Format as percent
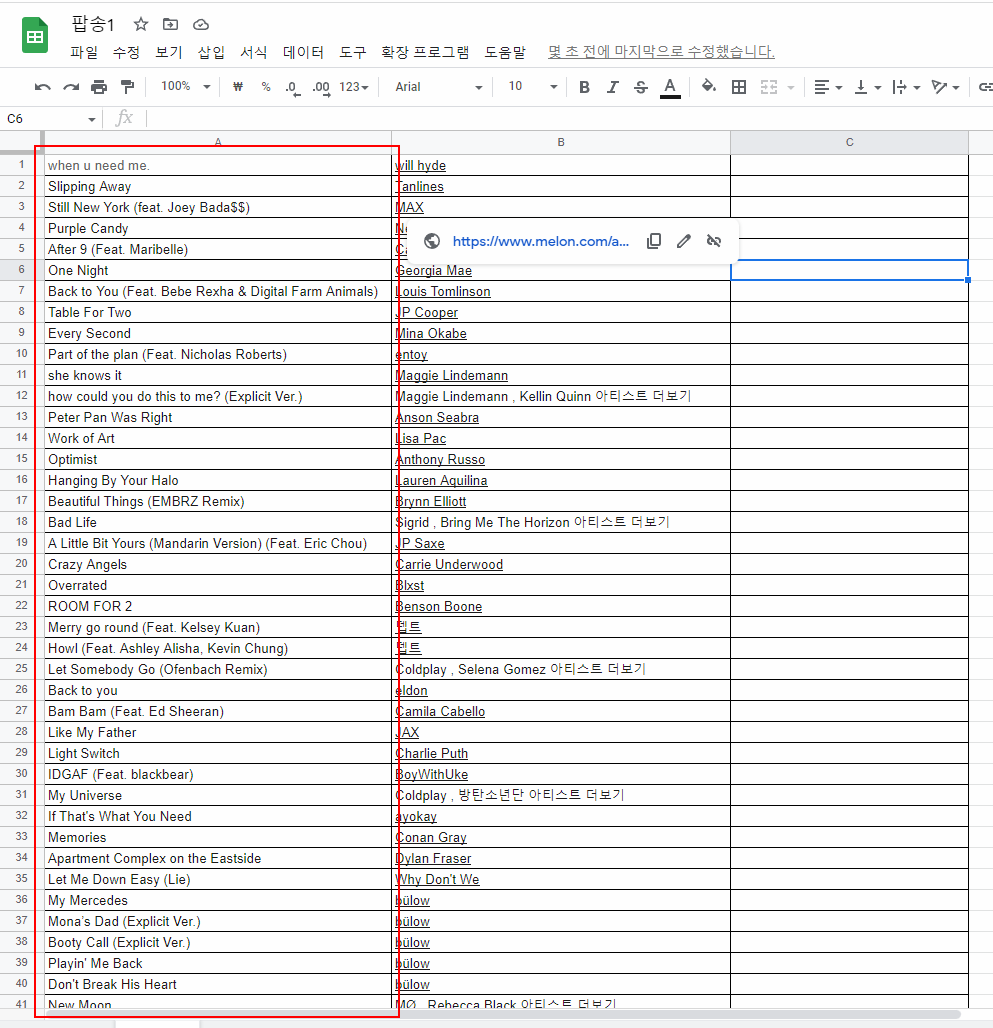Image resolution: width=993 pixels, height=1028 pixels. [265, 87]
